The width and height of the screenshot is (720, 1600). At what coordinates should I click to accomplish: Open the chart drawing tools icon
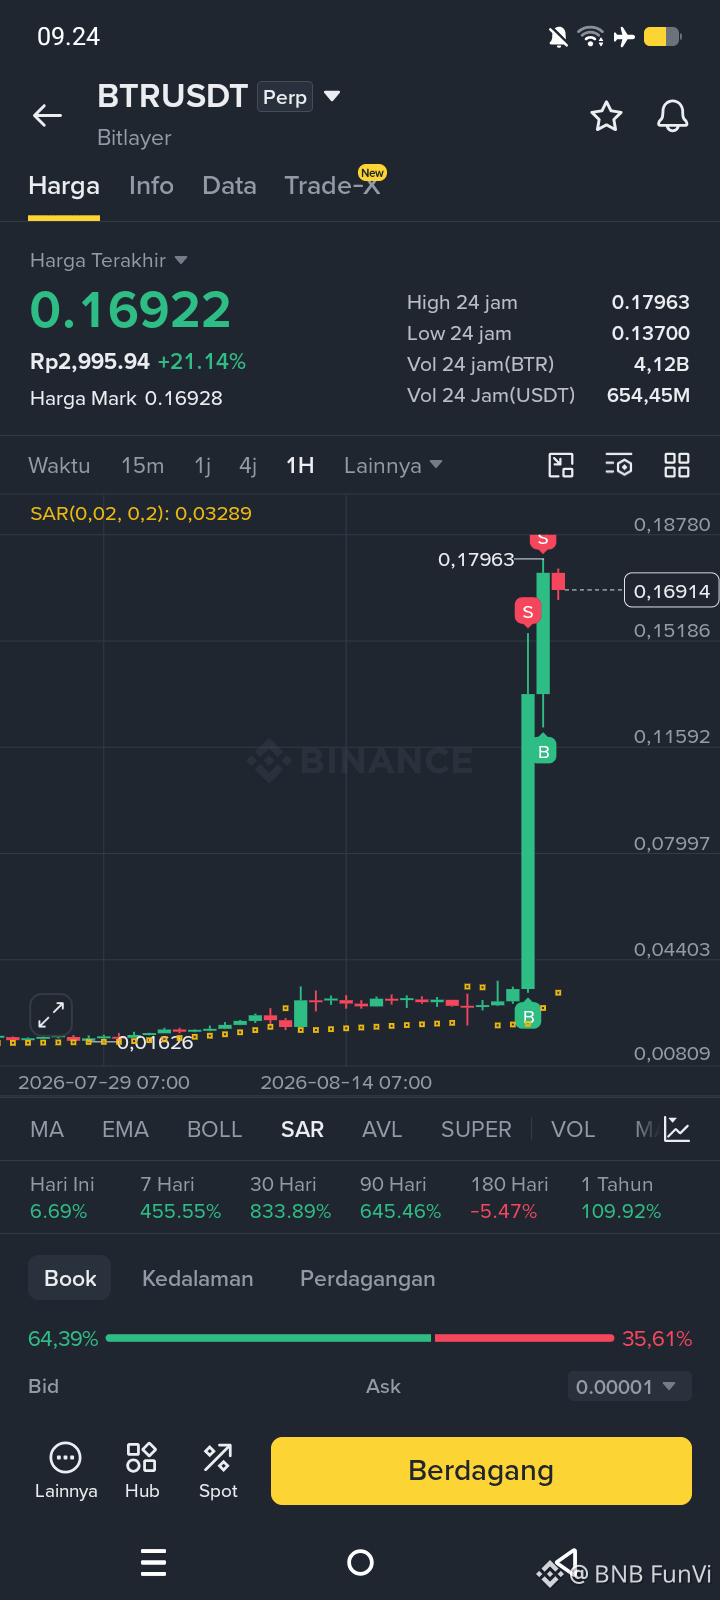click(x=561, y=465)
